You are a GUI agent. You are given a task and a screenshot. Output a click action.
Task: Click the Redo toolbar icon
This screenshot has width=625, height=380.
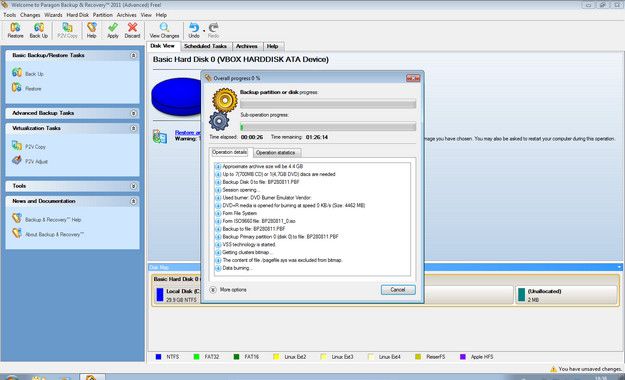click(x=214, y=30)
